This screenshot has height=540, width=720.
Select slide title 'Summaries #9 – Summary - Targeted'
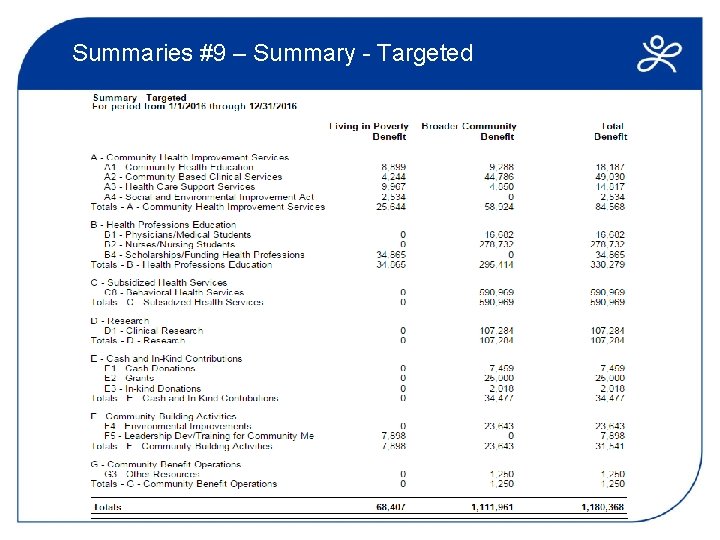272,53
